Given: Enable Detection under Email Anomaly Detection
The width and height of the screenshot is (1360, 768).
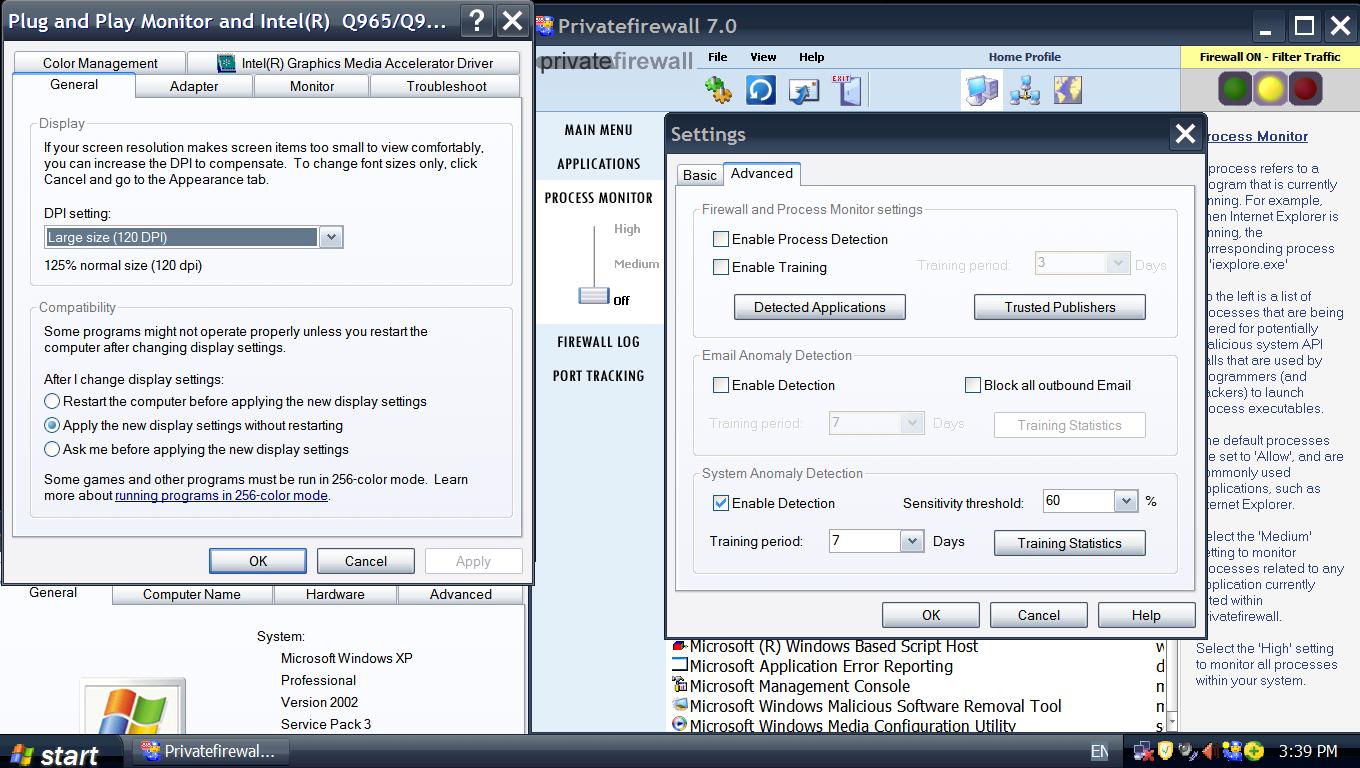Looking at the screenshot, I should 720,385.
